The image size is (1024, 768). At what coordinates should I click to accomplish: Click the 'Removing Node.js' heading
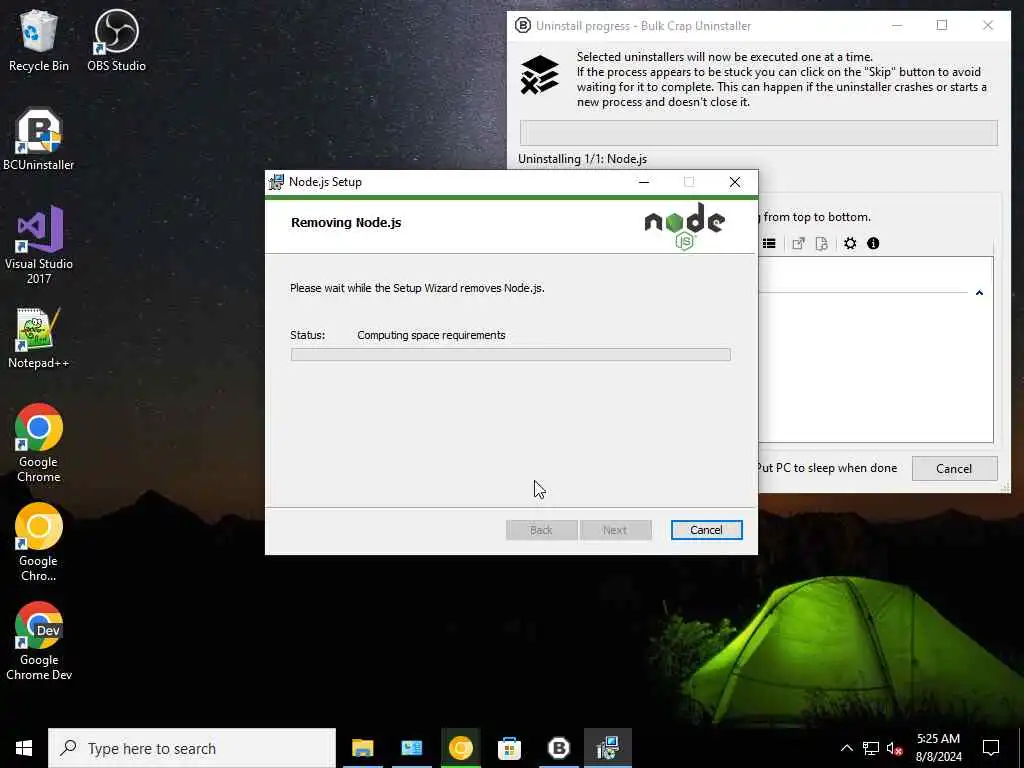346,223
